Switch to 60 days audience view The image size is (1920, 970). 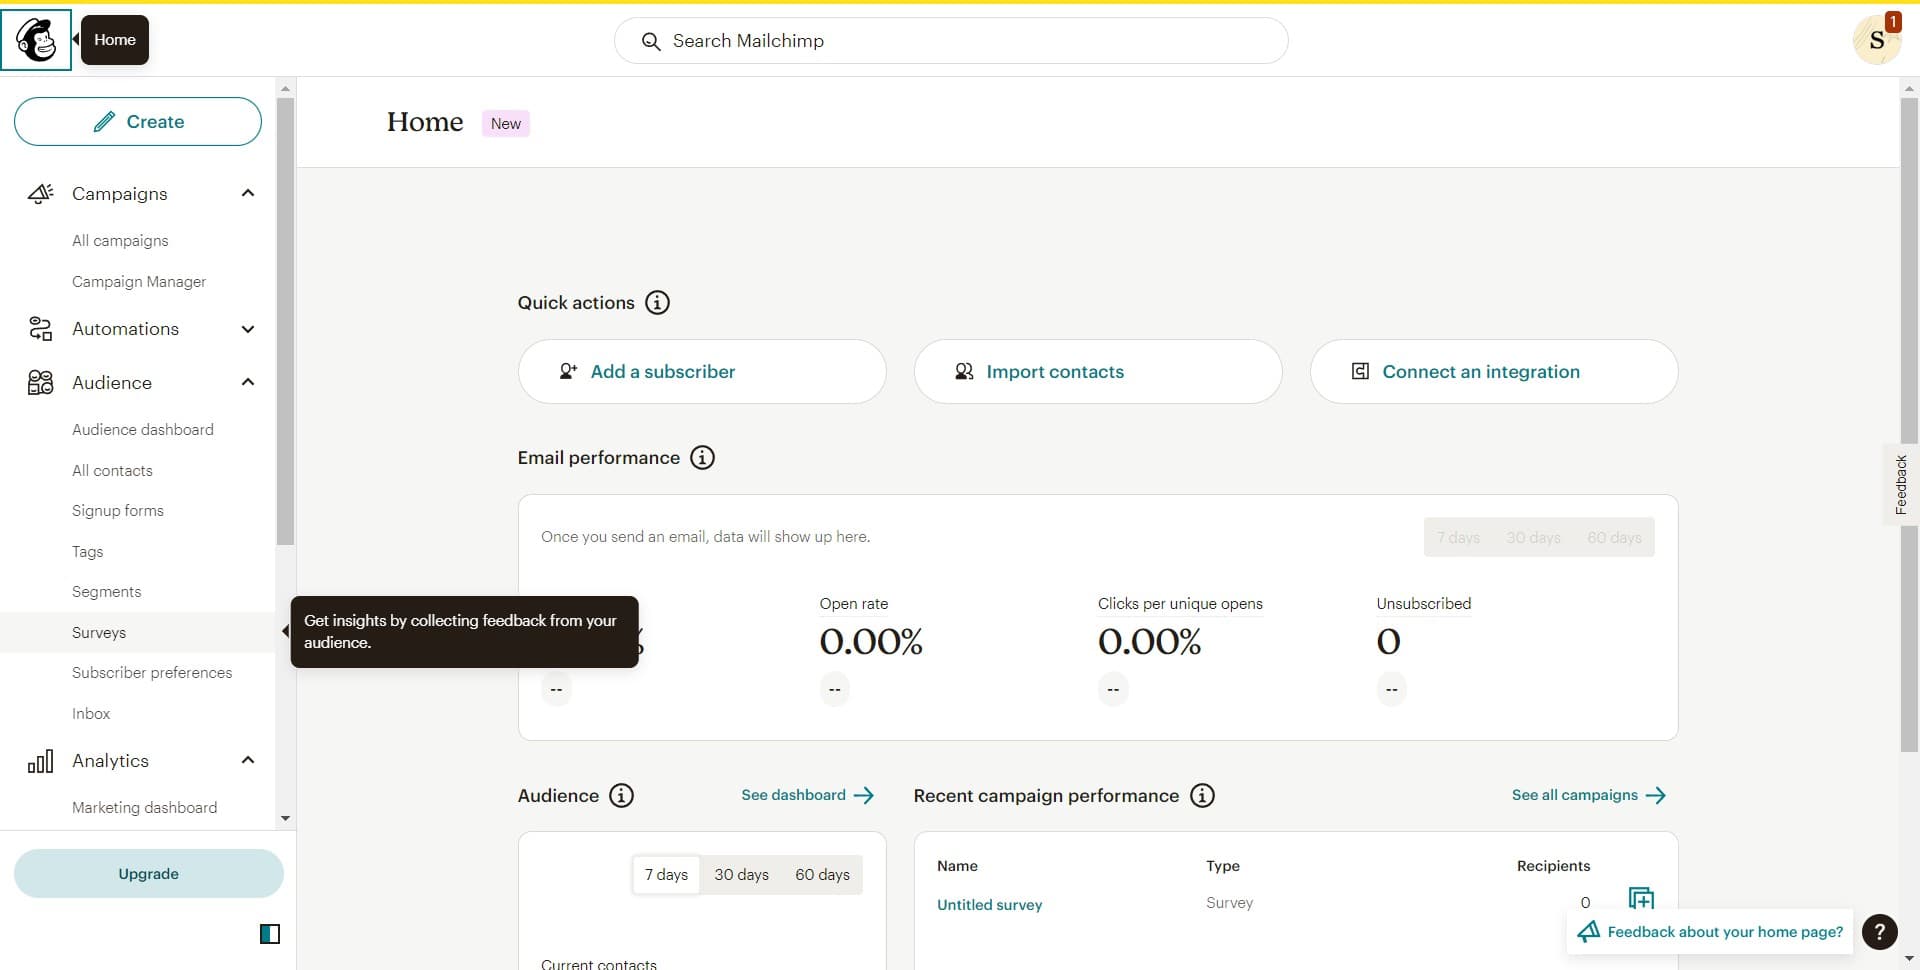tap(821, 873)
